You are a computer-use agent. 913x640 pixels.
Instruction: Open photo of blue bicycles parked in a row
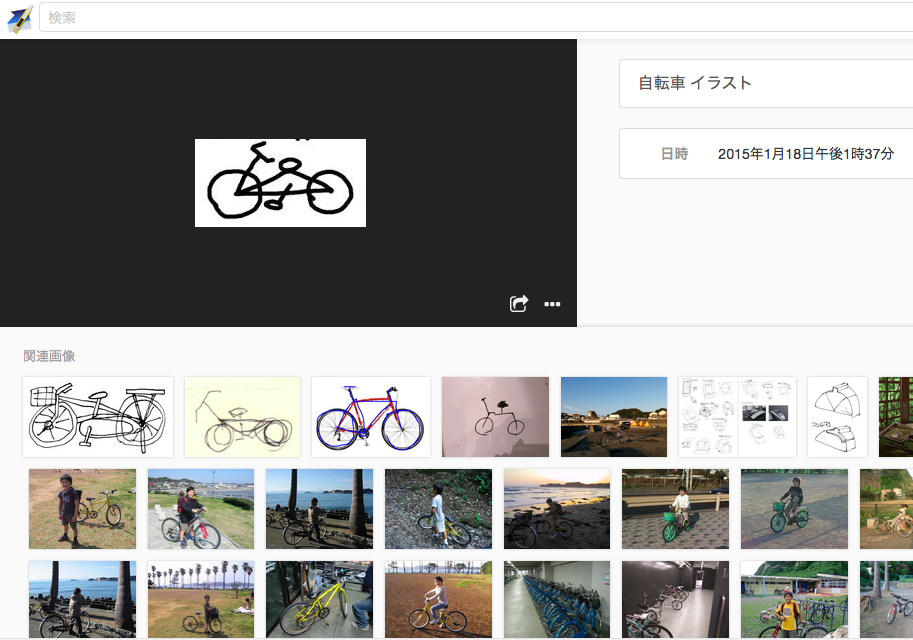557,599
